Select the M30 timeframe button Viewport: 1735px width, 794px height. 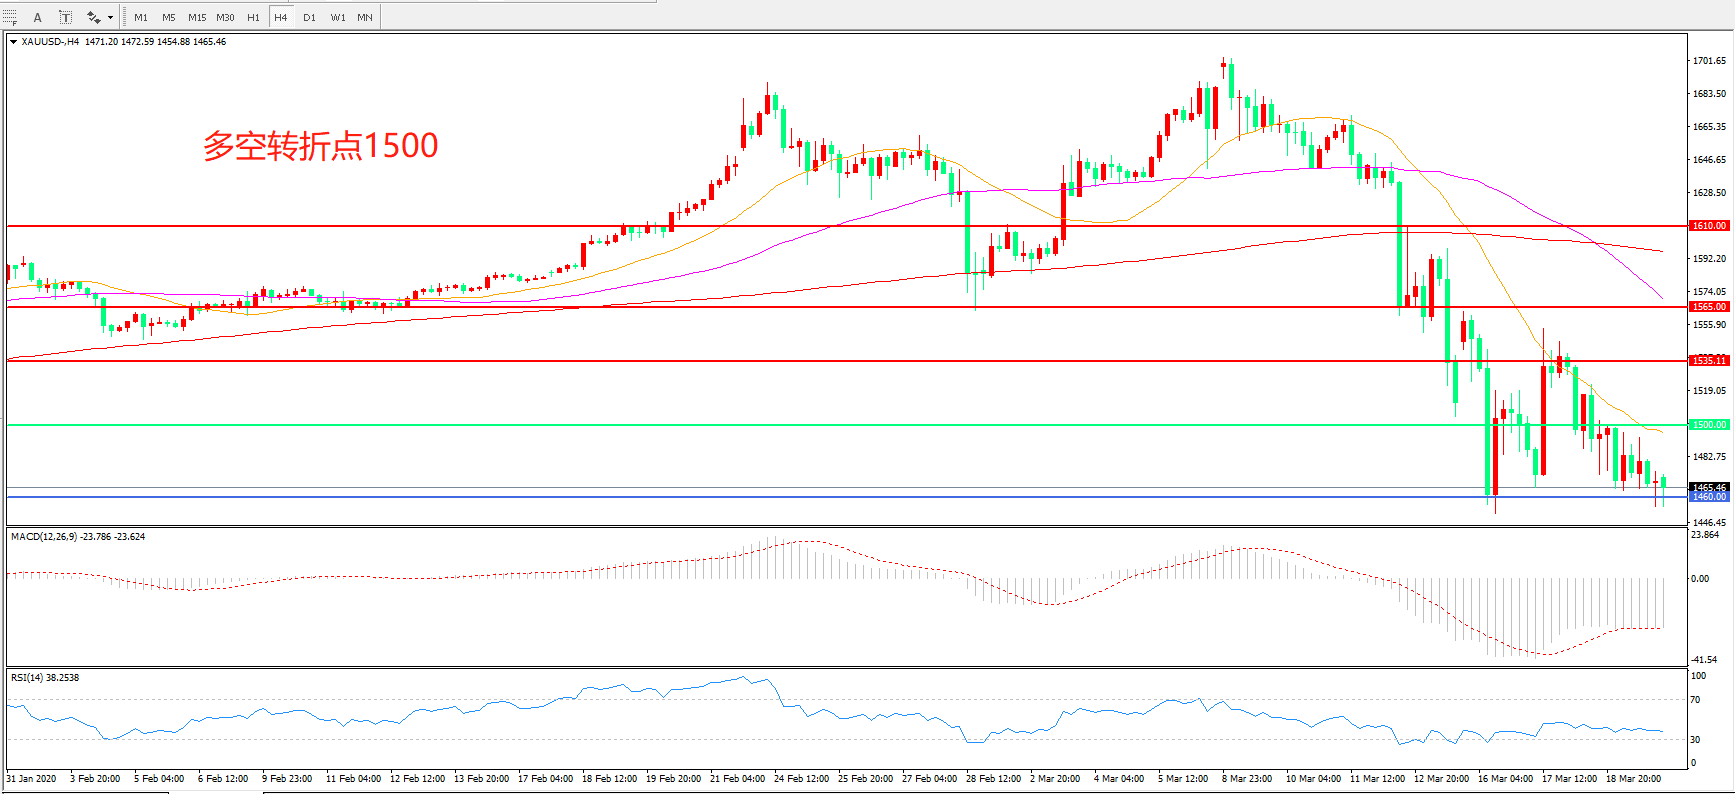tap(225, 17)
